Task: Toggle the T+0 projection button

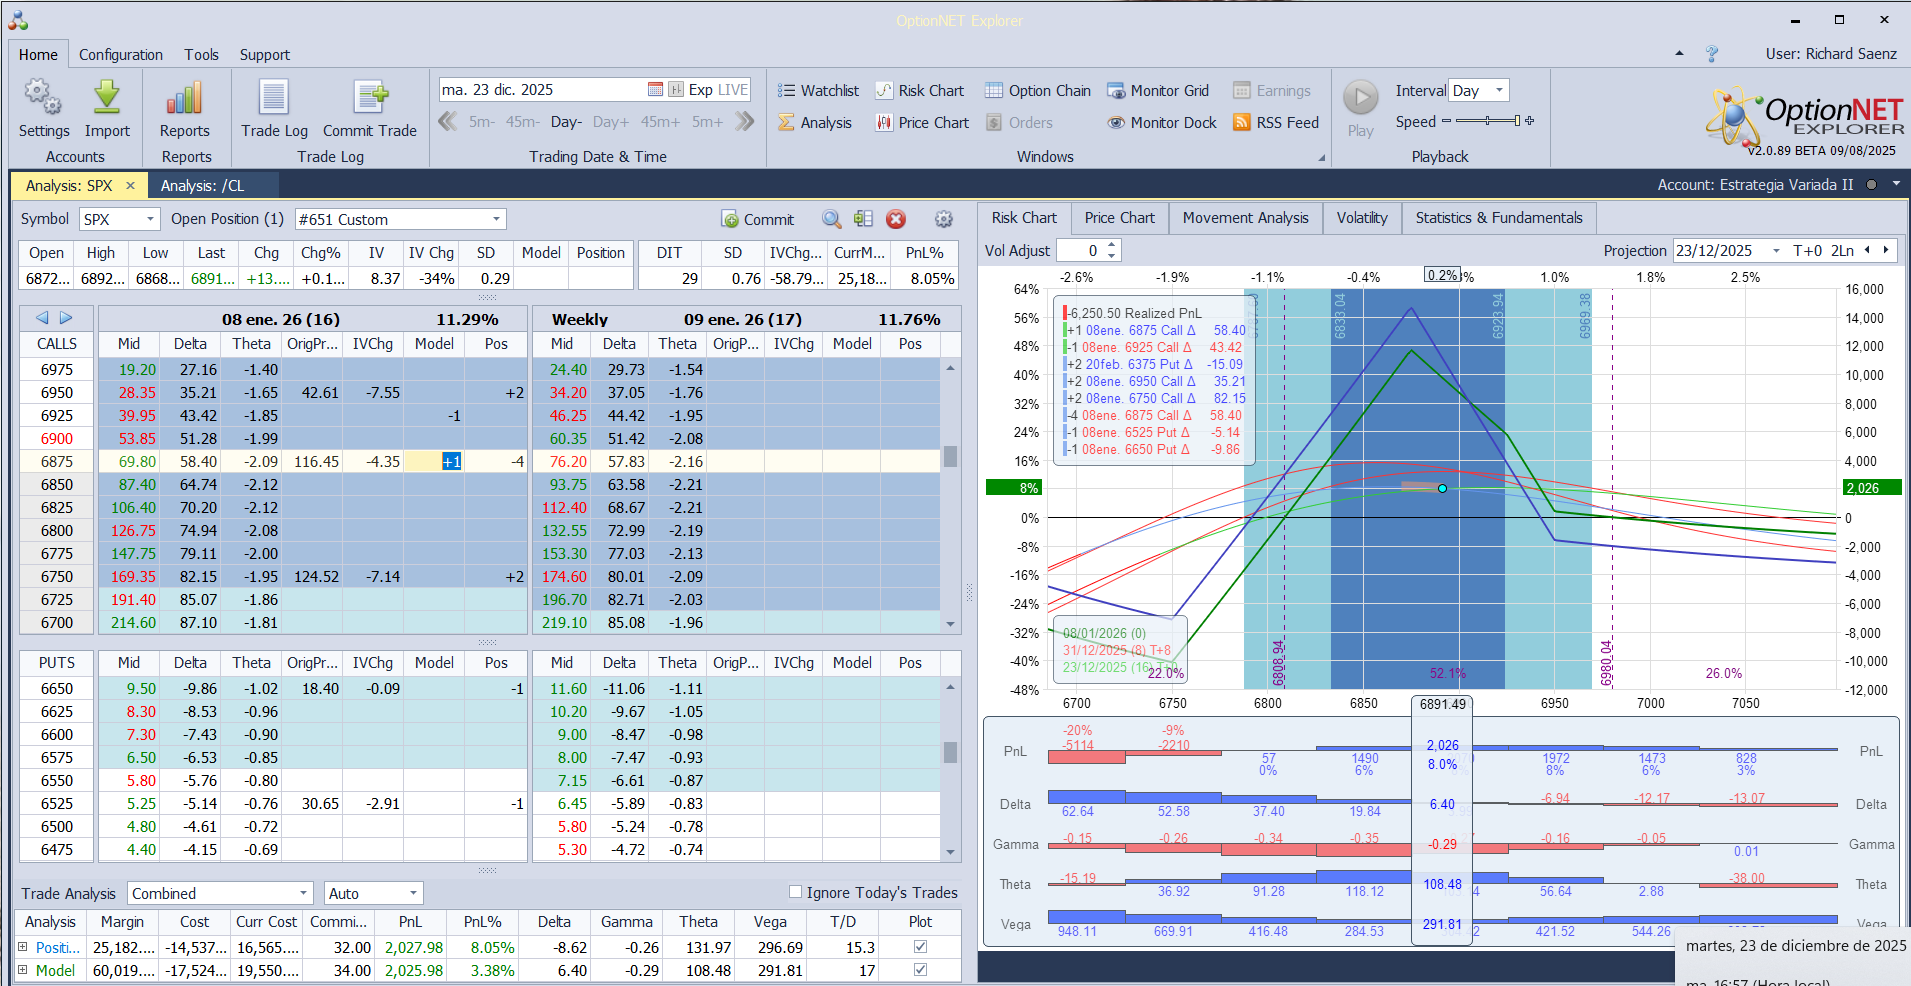Action: [x=1808, y=251]
